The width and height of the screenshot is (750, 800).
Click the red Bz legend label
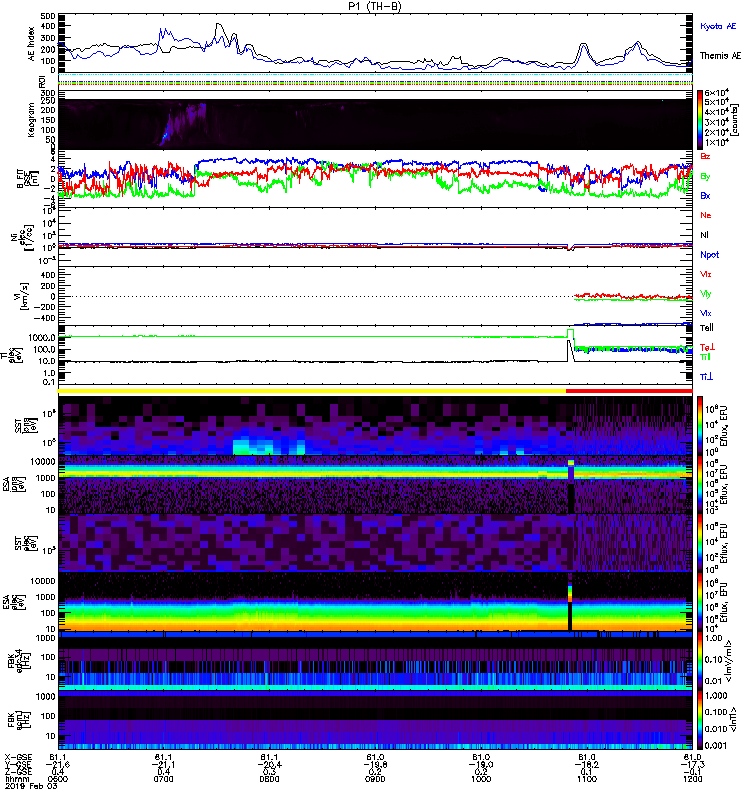click(x=705, y=157)
